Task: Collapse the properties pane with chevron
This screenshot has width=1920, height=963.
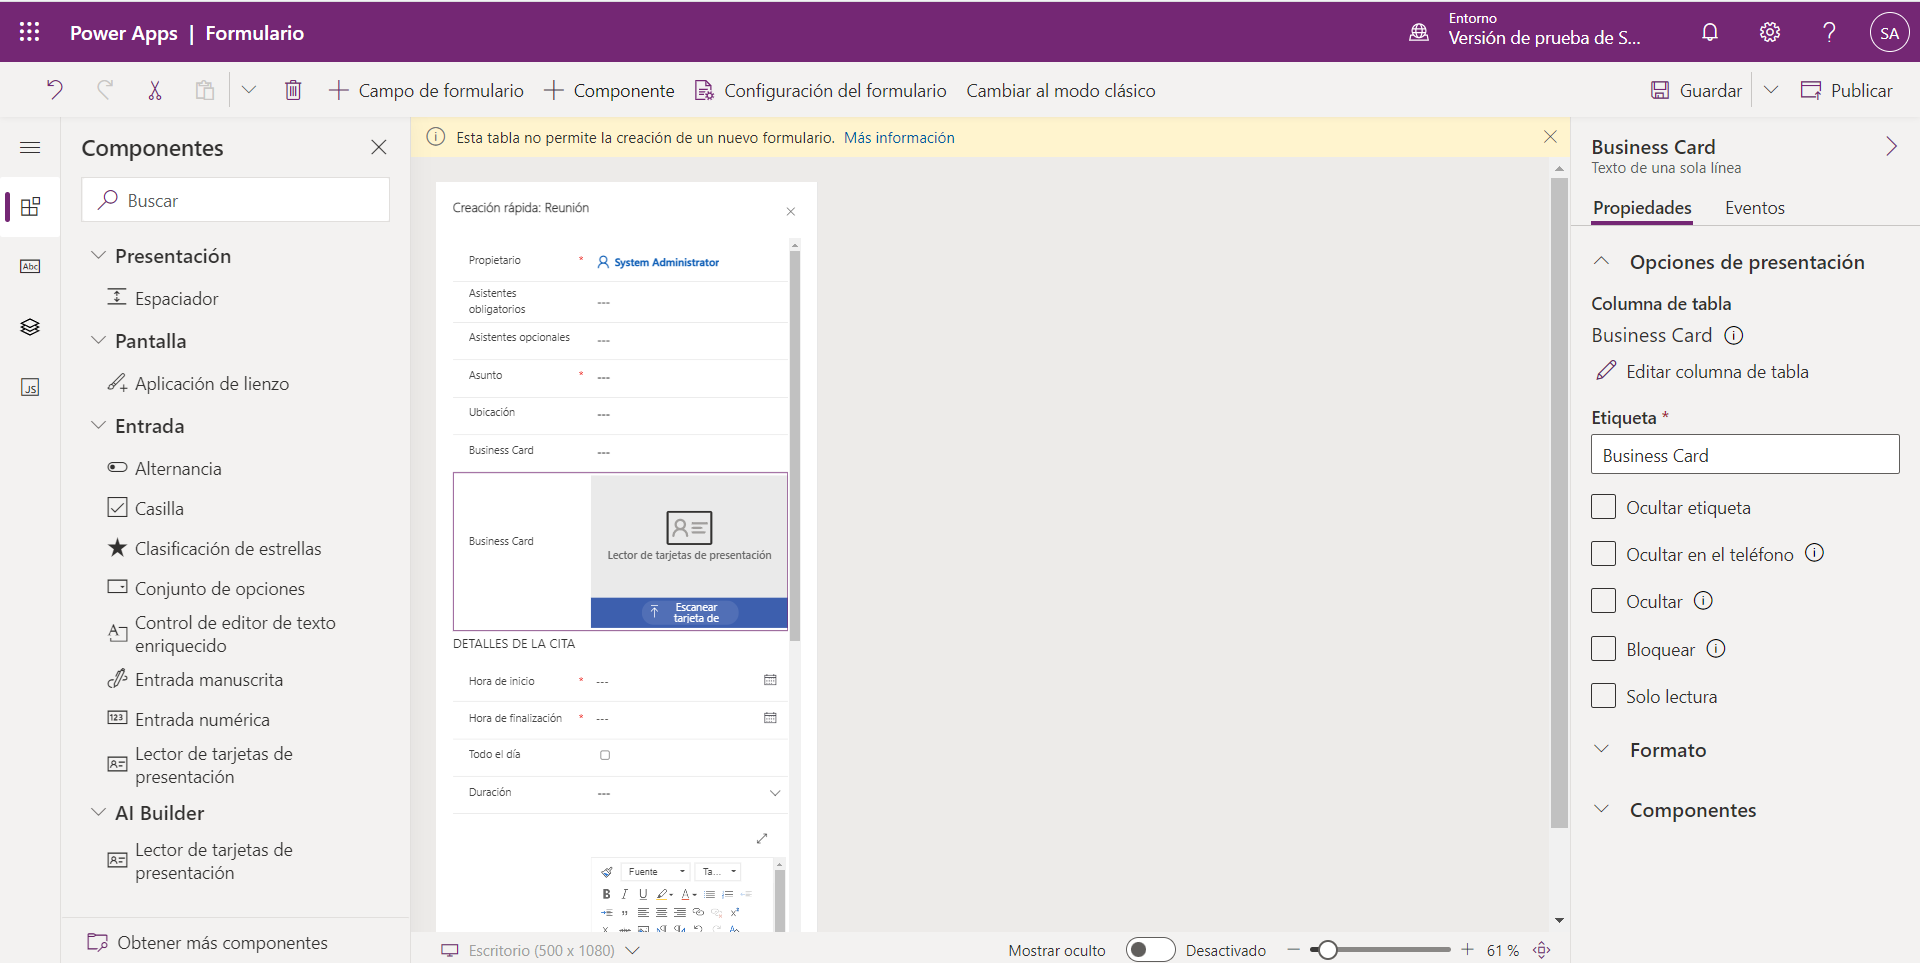Action: pos(1891,147)
